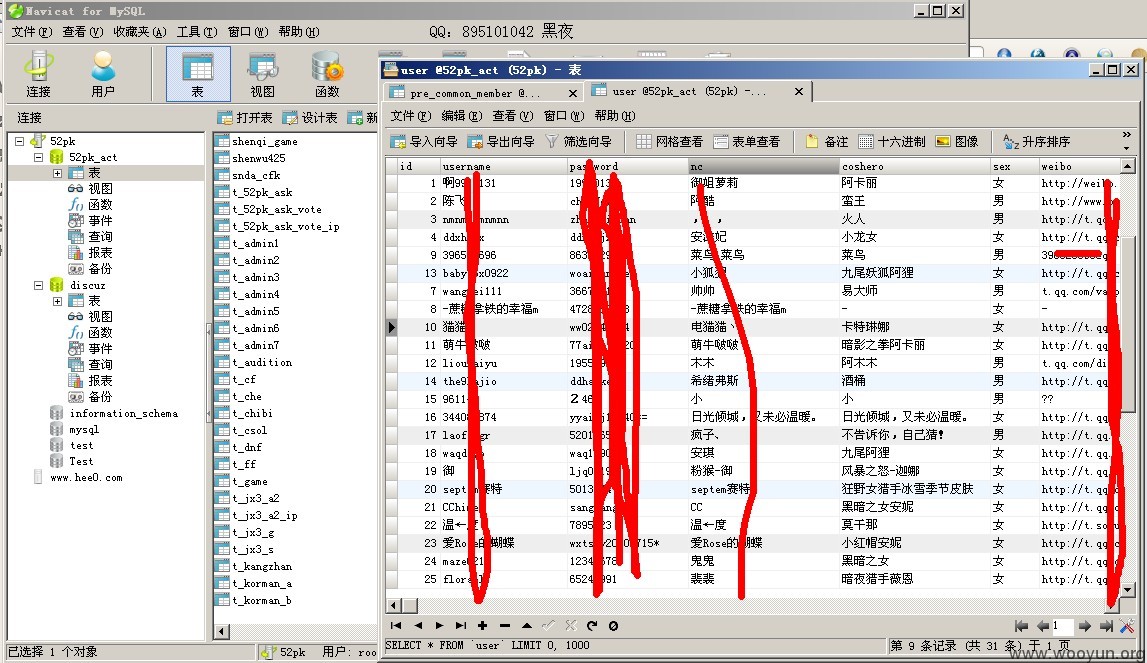Apply 升序排序 ascending sort
Screen dimensions: 1147x663
[1036, 141]
